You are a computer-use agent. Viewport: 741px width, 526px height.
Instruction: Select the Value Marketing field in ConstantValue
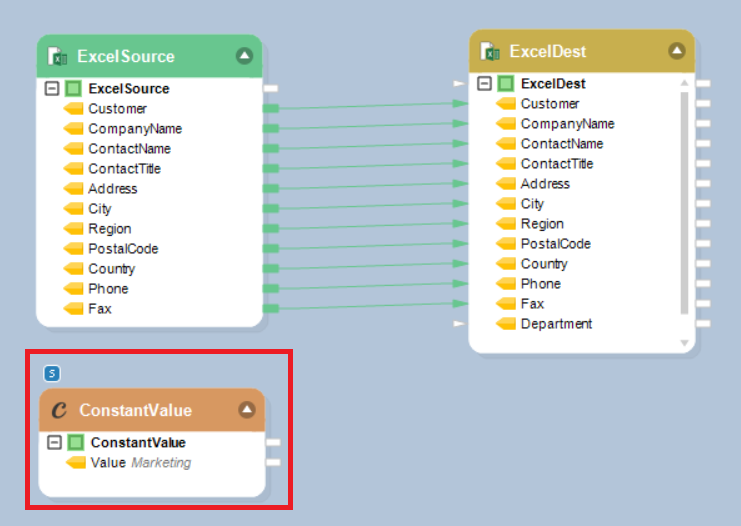(x=140, y=463)
